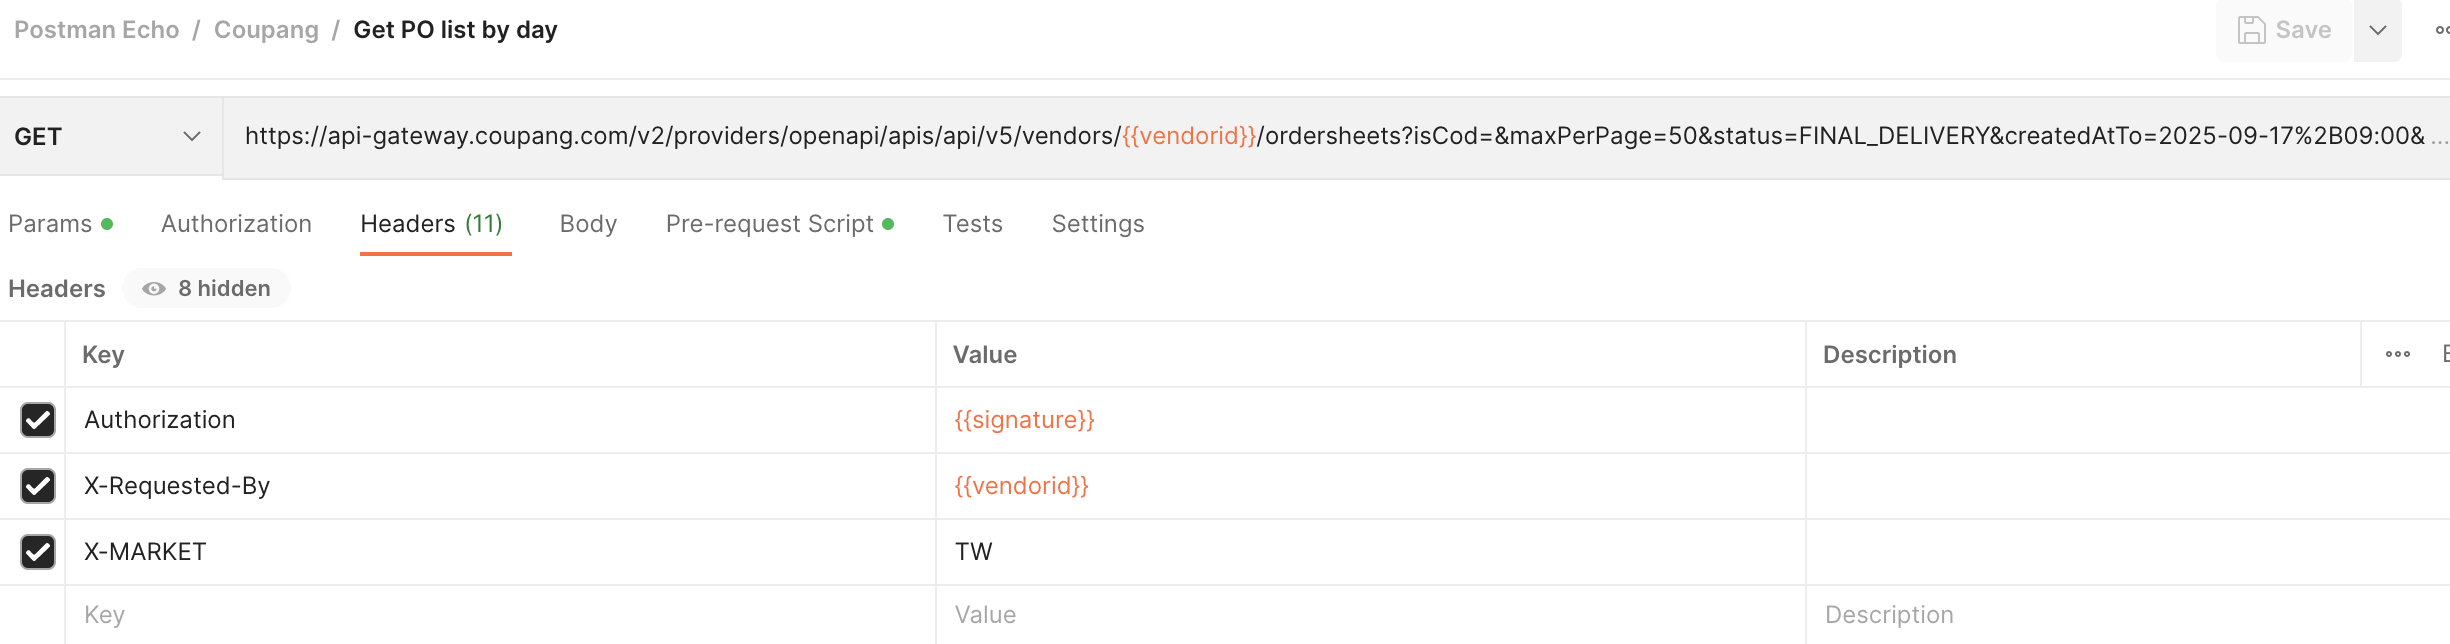
Task: Disable the X-MARKET header checkbox
Action: click(38, 552)
